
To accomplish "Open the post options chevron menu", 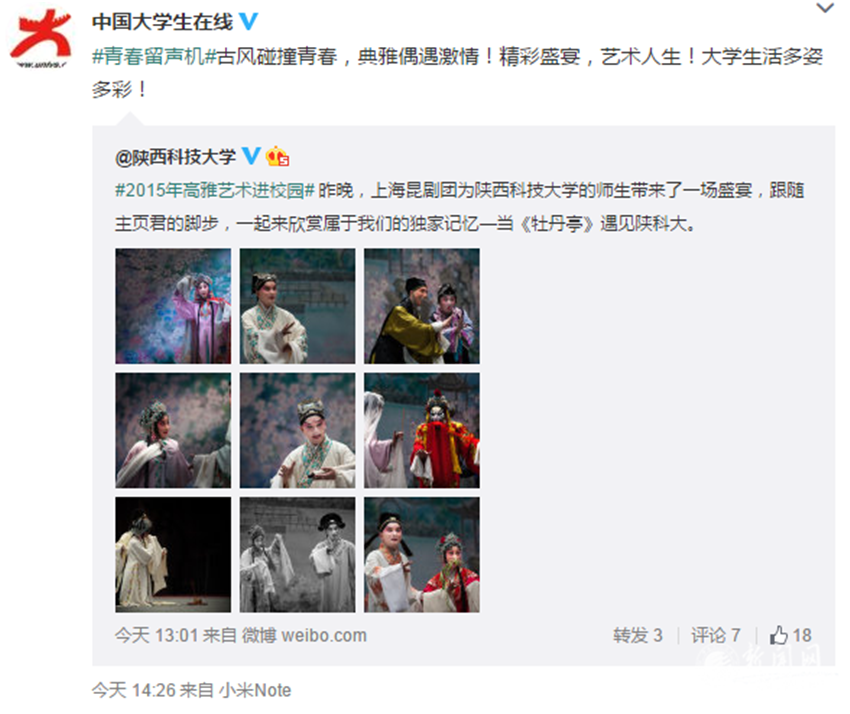I will click(825, 8).
